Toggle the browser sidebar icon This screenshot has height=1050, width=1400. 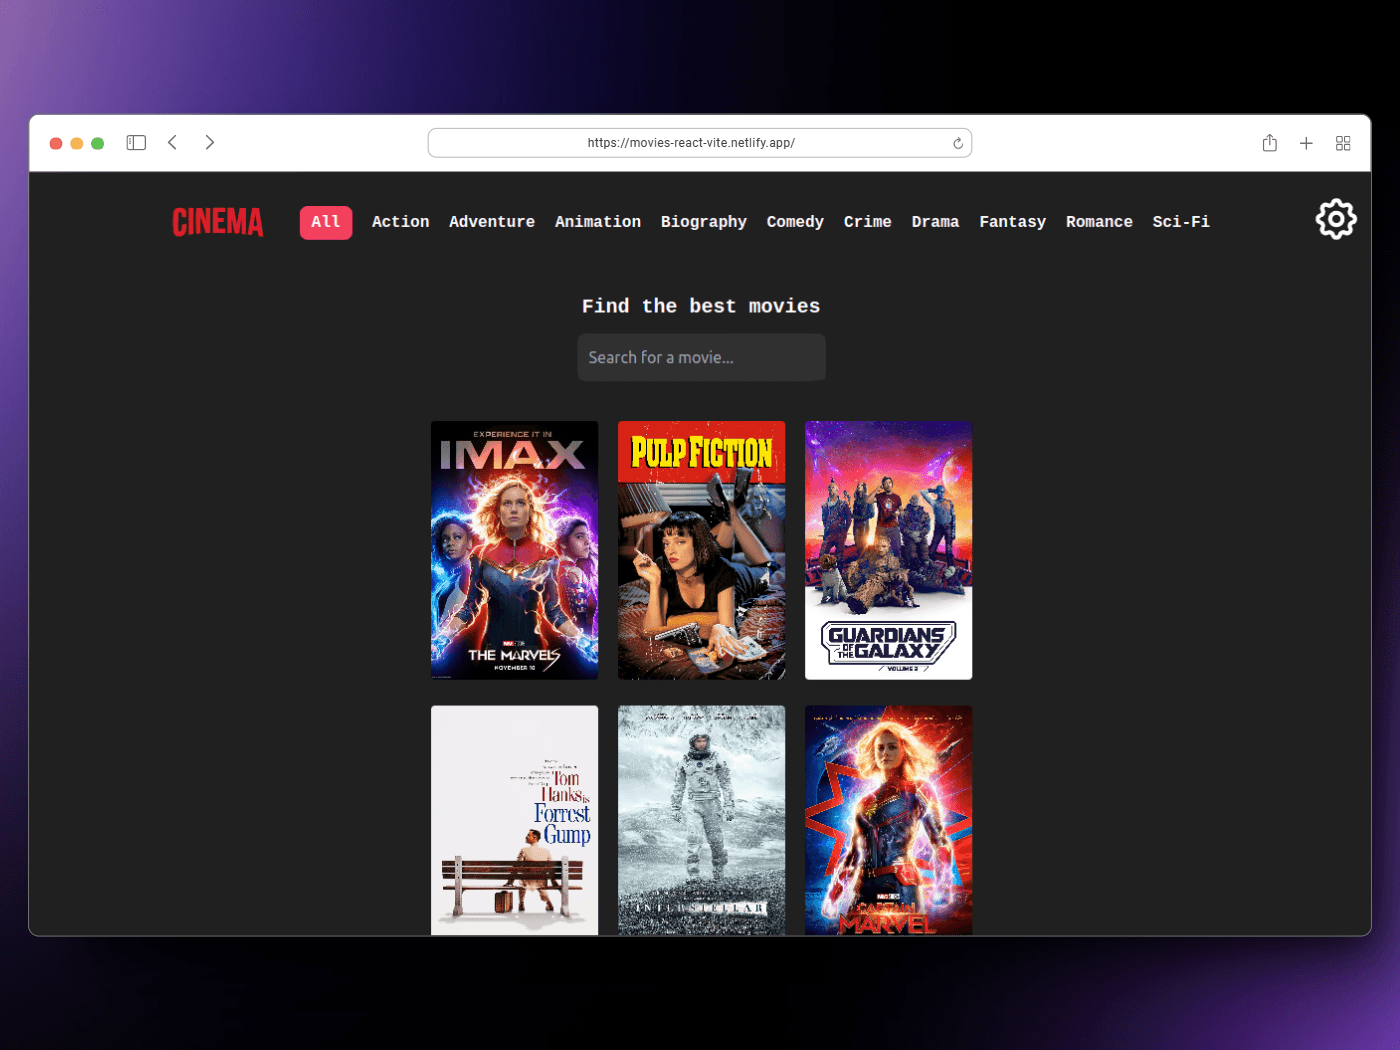136,143
